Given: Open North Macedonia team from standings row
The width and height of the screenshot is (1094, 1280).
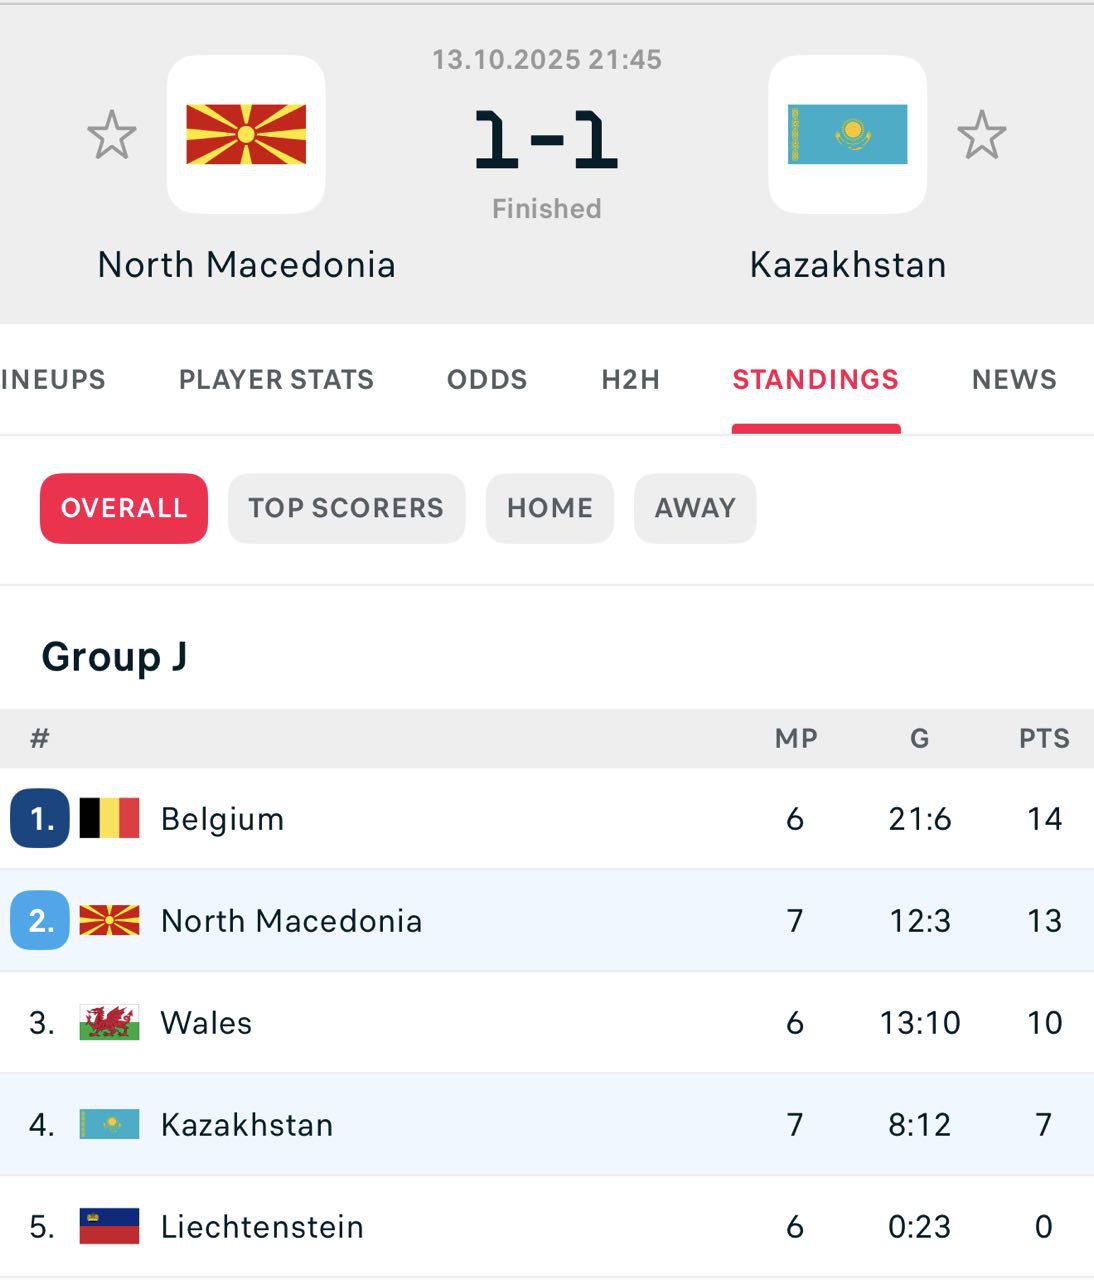Looking at the screenshot, I should point(291,921).
